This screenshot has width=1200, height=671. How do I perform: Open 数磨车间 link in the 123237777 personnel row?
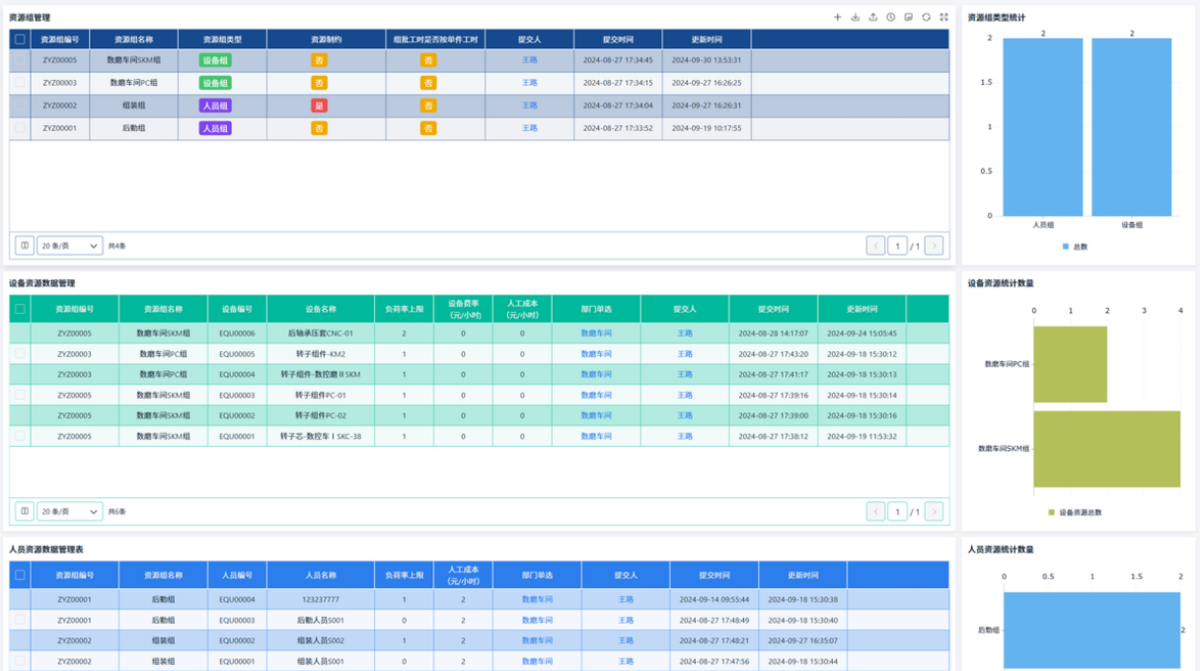point(537,599)
